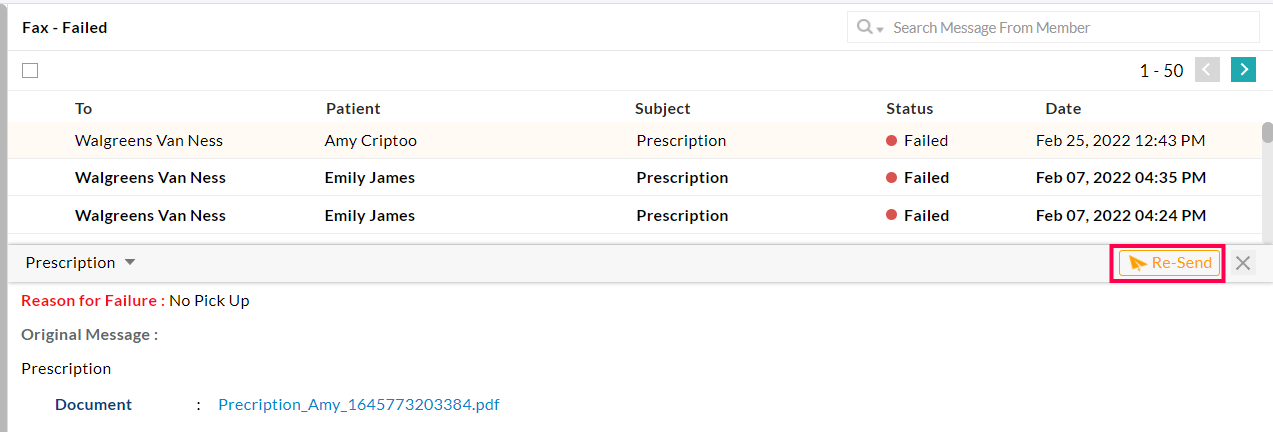Sort by the Status column header
The width and height of the screenshot is (1273, 432).
tap(909, 108)
